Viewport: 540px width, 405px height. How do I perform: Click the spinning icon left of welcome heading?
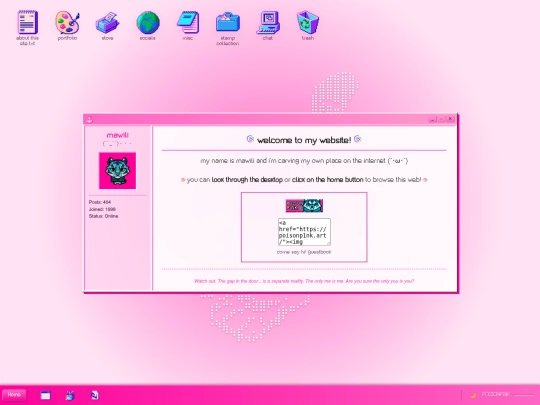coord(250,139)
